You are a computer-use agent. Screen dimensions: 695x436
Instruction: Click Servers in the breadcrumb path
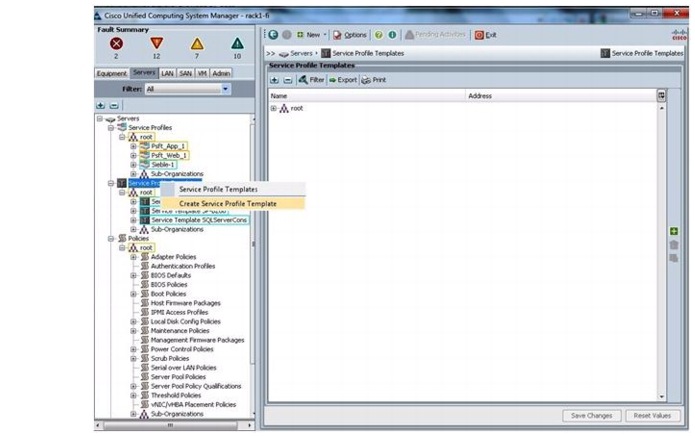[301, 53]
